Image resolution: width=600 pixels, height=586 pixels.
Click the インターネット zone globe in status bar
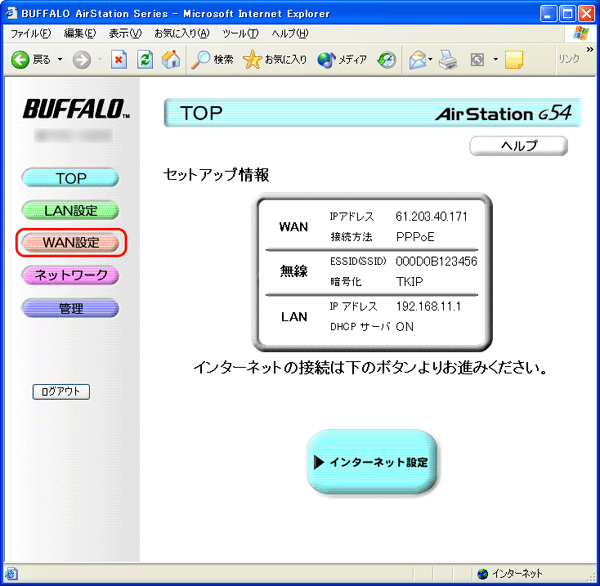(x=483, y=573)
